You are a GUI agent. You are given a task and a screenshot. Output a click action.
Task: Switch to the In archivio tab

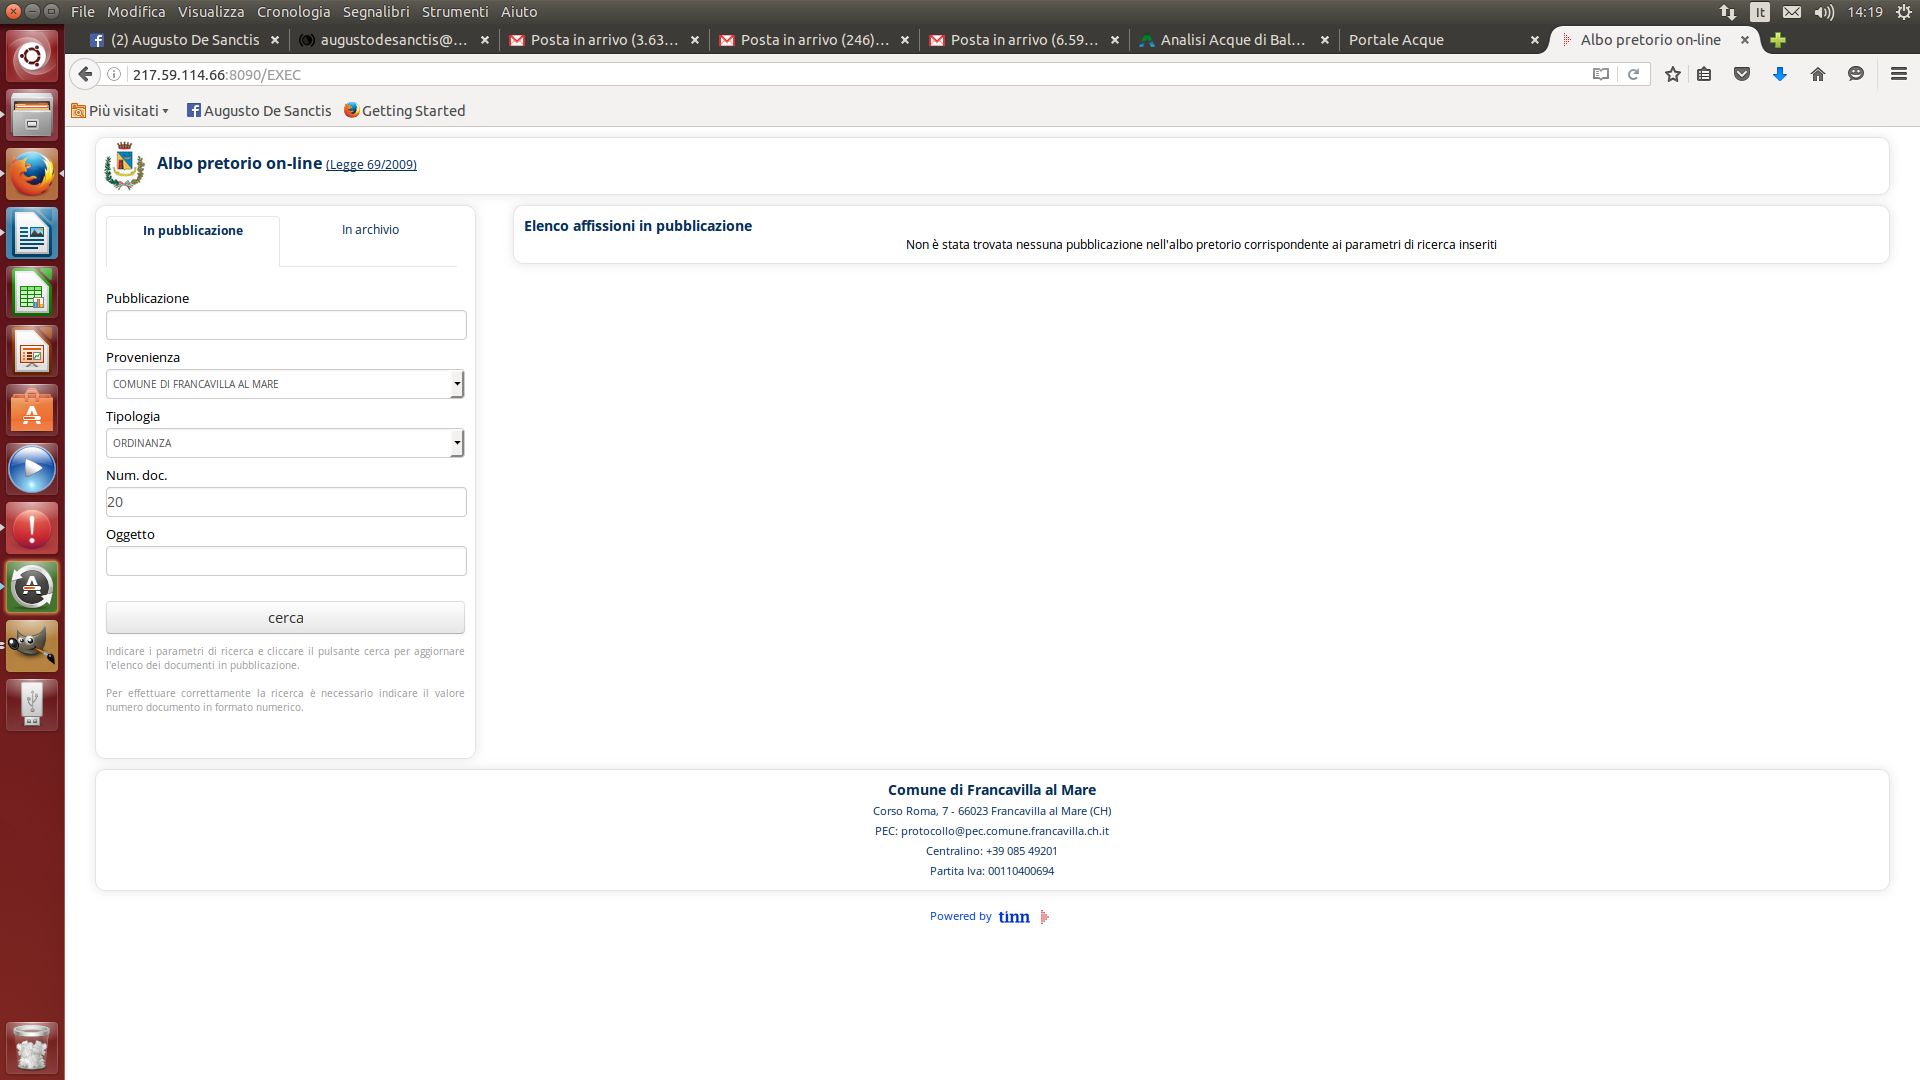click(x=370, y=230)
